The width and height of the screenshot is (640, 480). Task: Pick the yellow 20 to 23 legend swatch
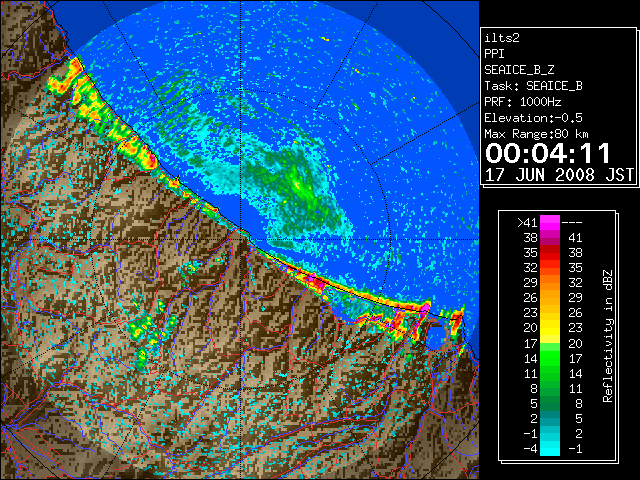(x=550, y=328)
